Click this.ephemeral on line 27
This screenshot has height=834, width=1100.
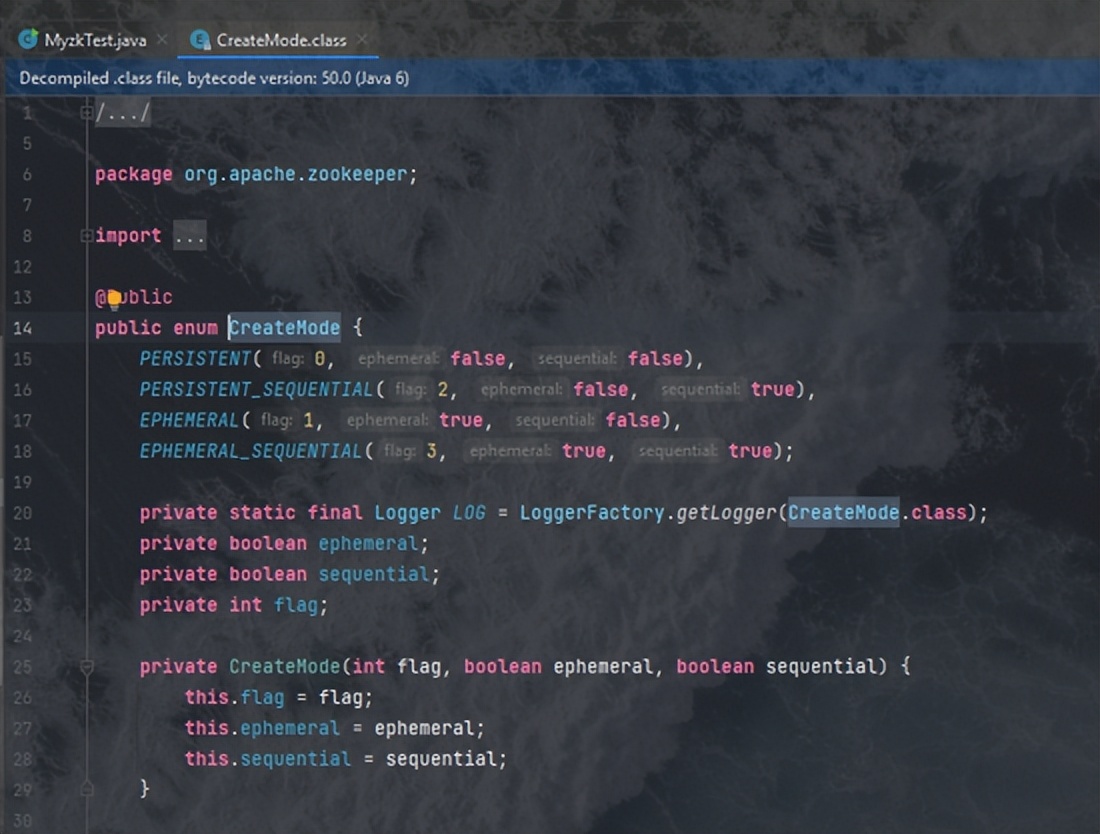(x=262, y=728)
